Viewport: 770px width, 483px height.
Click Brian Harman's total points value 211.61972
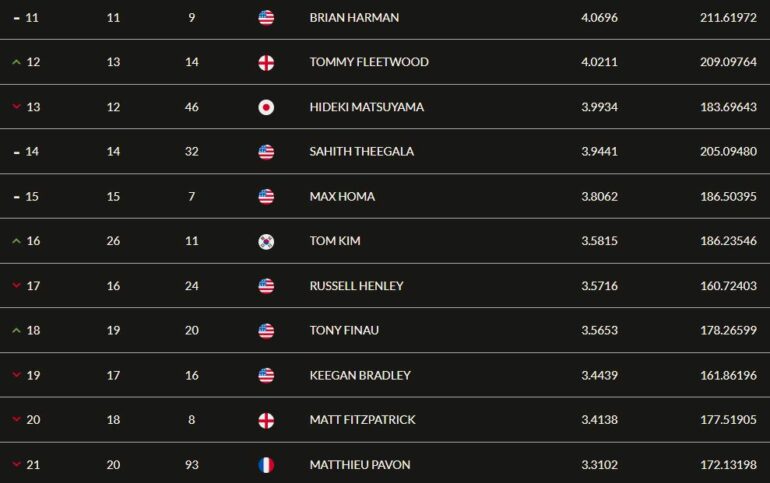[x=728, y=18]
